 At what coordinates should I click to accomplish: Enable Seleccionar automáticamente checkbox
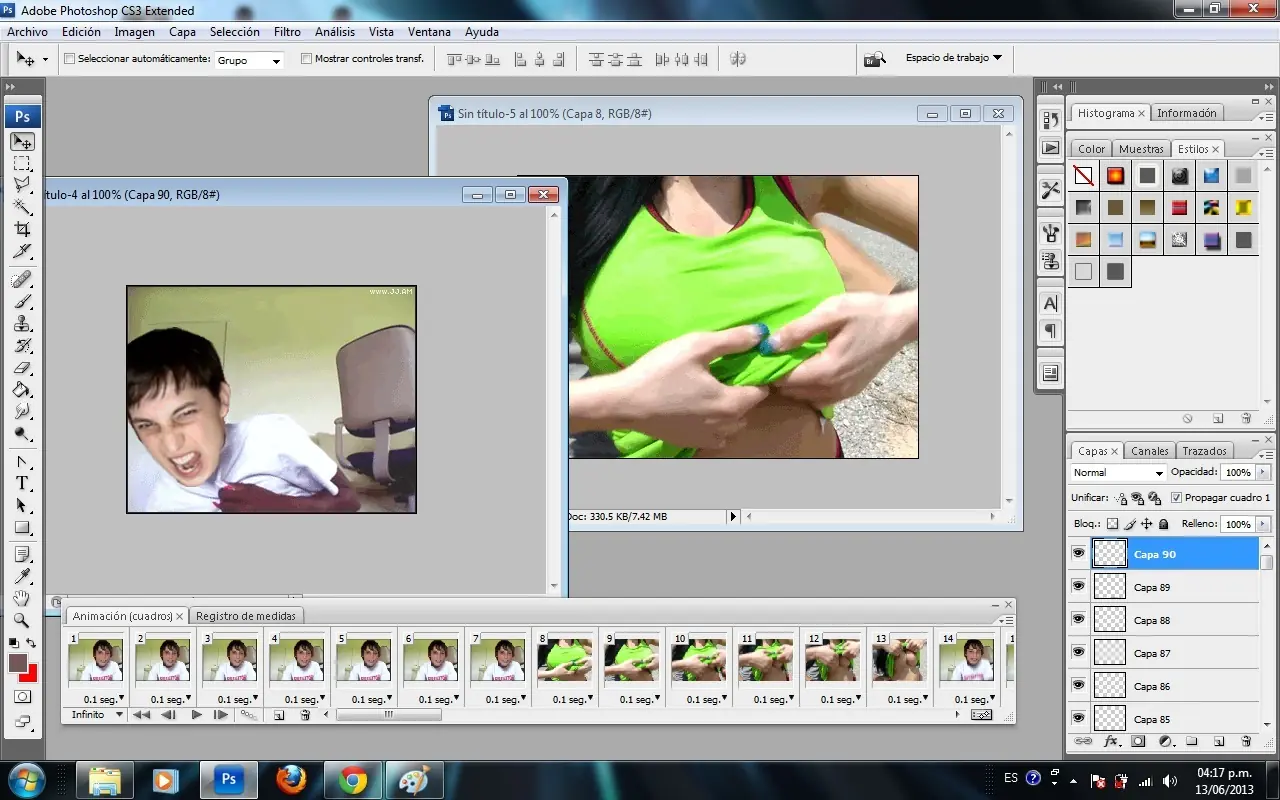69,59
